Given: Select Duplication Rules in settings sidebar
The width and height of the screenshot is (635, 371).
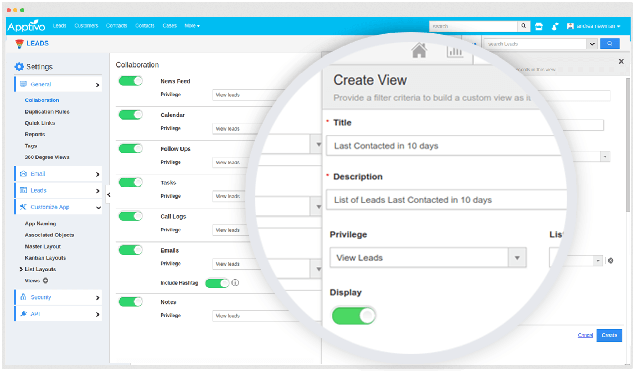Looking at the screenshot, I should (x=47, y=111).
